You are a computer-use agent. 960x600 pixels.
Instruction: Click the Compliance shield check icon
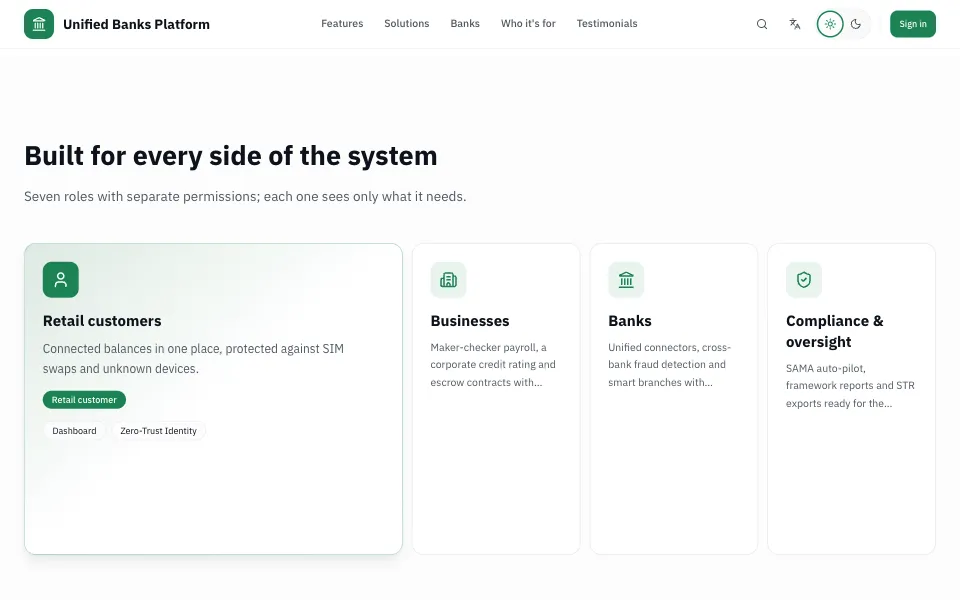coord(804,280)
